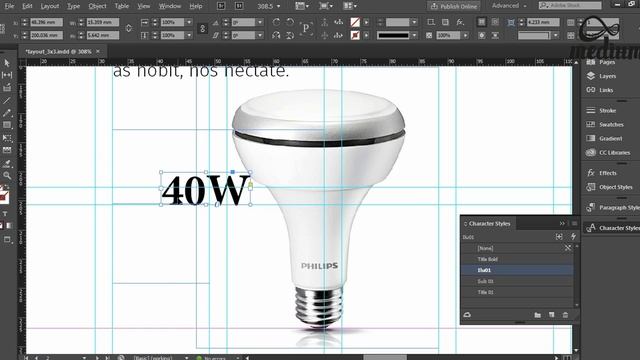Click the effects fx icon in control bar

tap(460, 22)
